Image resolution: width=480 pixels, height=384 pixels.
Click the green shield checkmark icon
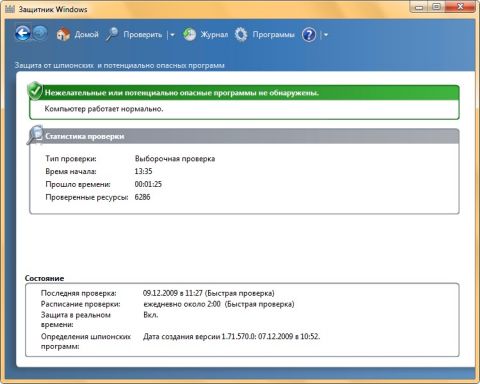coord(35,90)
